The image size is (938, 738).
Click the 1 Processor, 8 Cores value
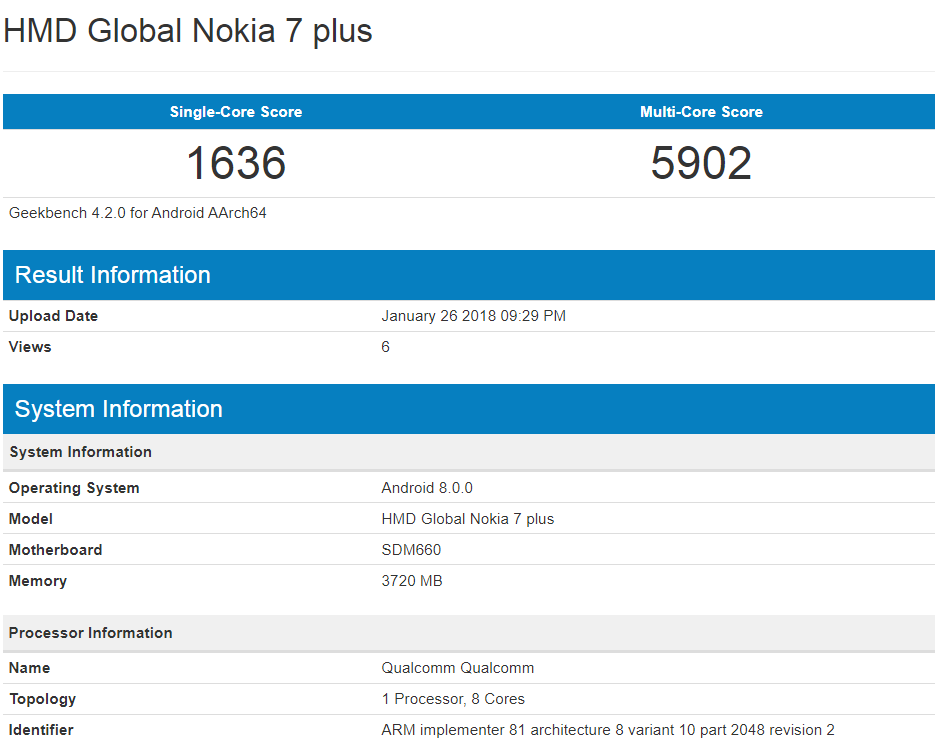pos(453,699)
